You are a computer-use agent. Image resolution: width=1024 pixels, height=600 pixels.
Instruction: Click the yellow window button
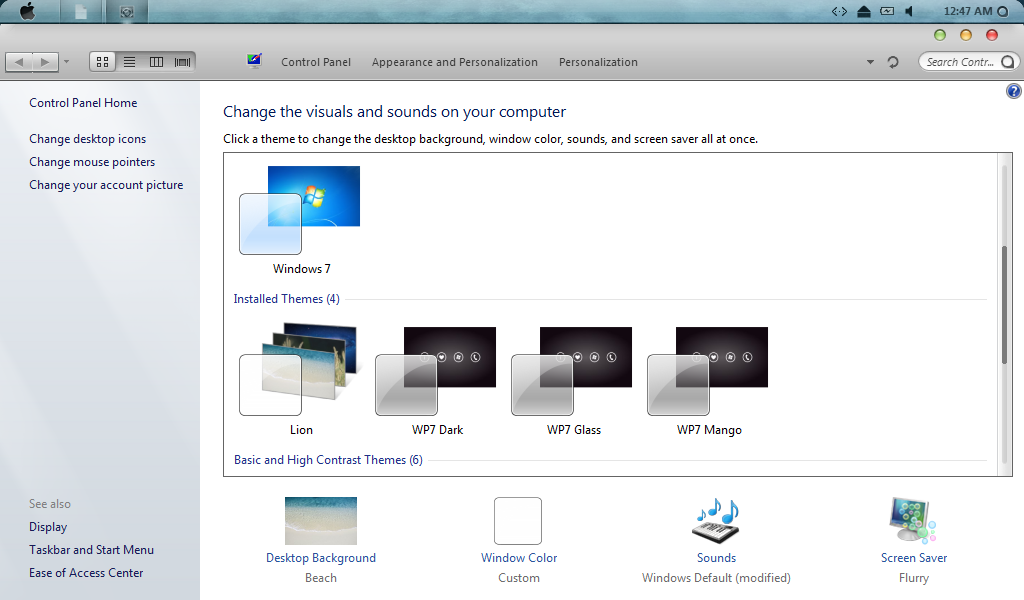(966, 35)
